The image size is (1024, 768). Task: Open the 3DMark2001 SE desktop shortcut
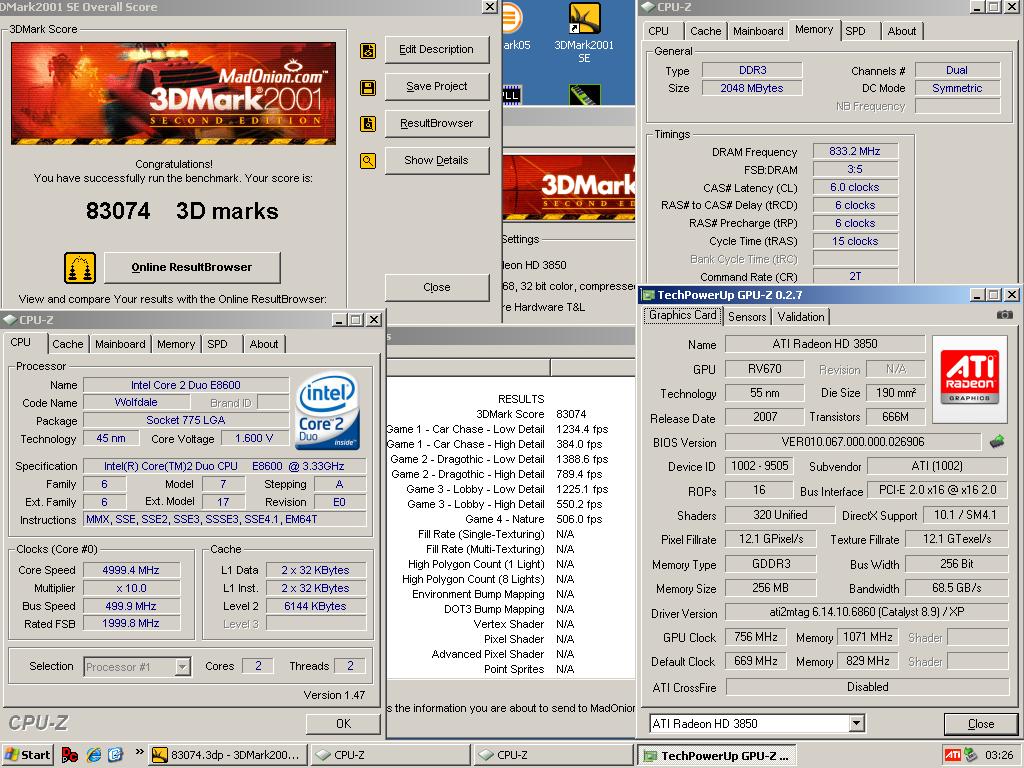pos(584,33)
